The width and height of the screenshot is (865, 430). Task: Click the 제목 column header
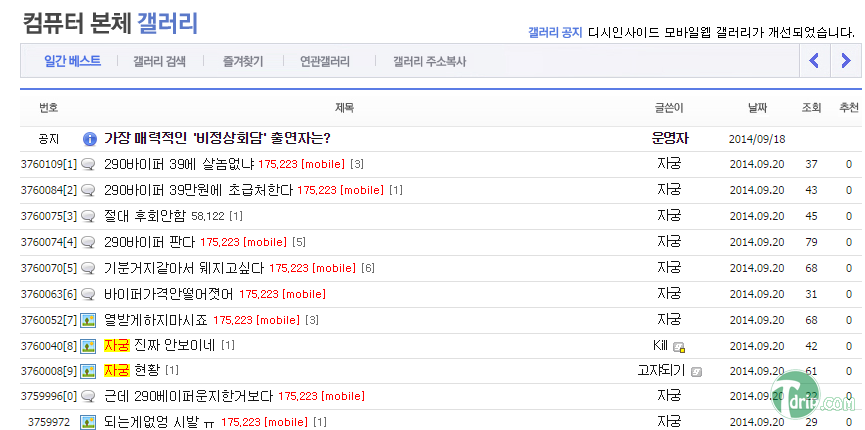[345, 108]
